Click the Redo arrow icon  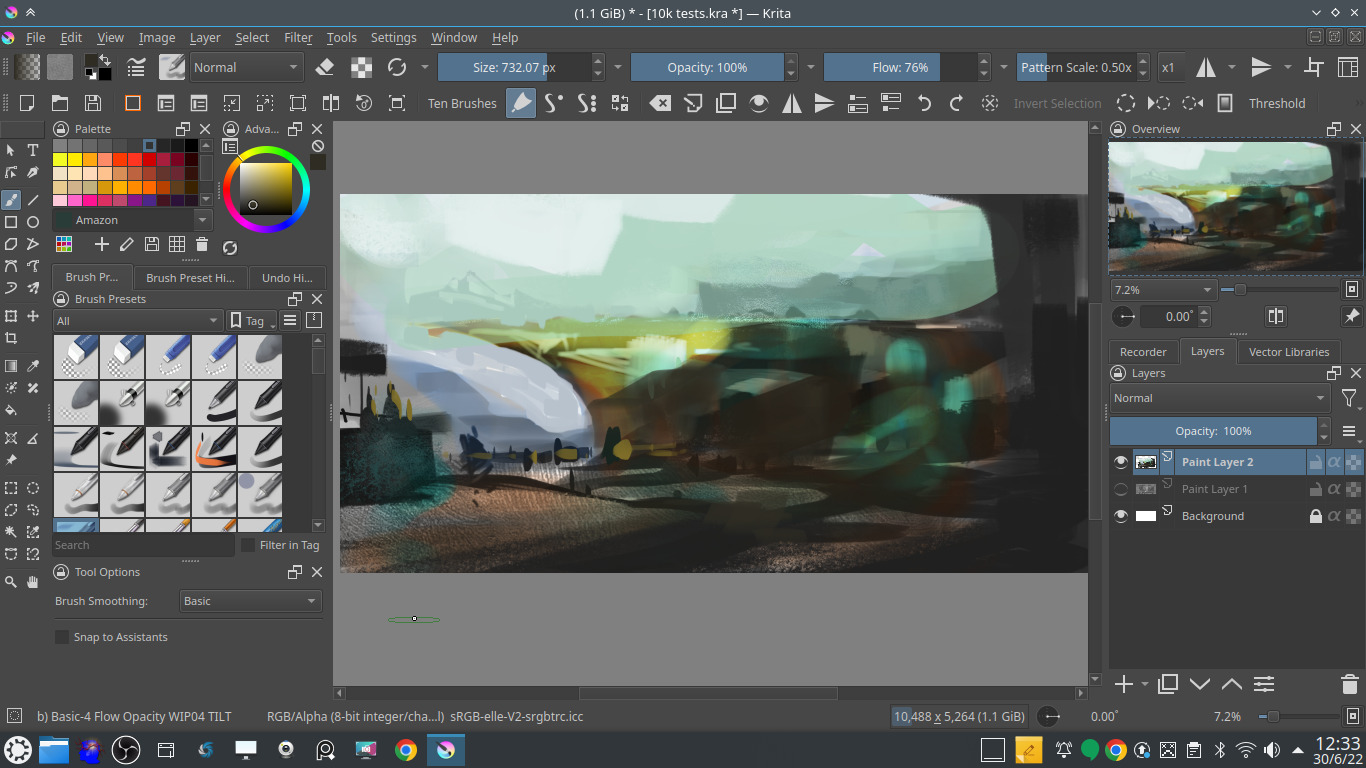pos(956,103)
